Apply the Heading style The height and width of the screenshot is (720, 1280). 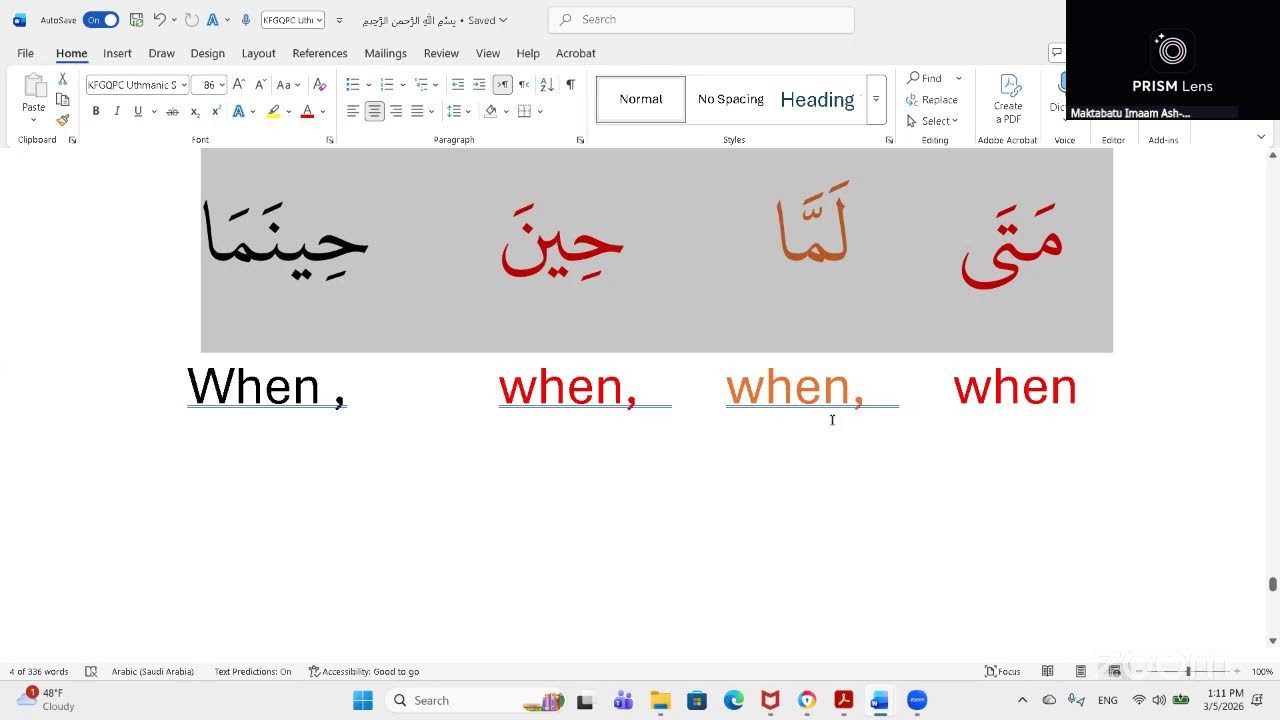pyautogui.click(x=818, y=99)
